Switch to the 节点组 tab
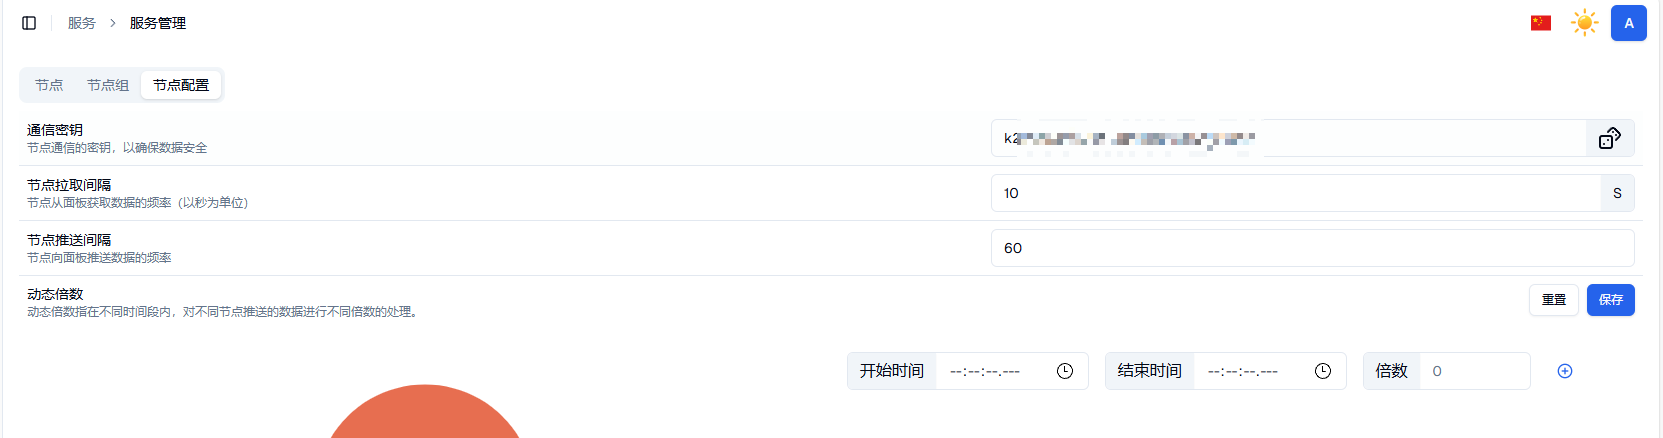This screenshot has height=438, width=1663. click(x=108, y=85)
